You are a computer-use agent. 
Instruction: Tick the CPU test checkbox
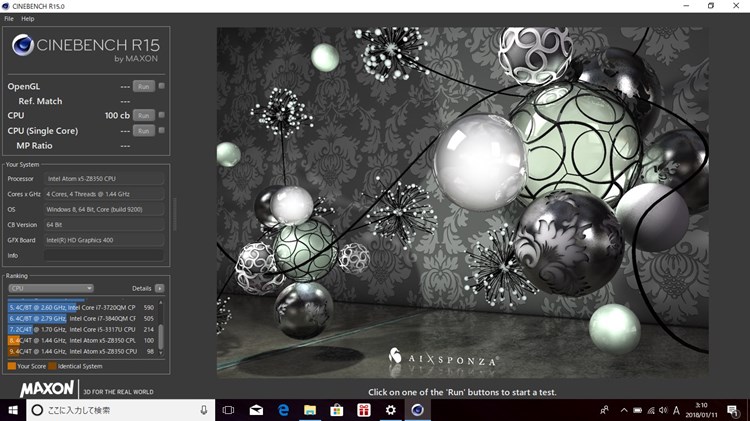coord(162,115)
